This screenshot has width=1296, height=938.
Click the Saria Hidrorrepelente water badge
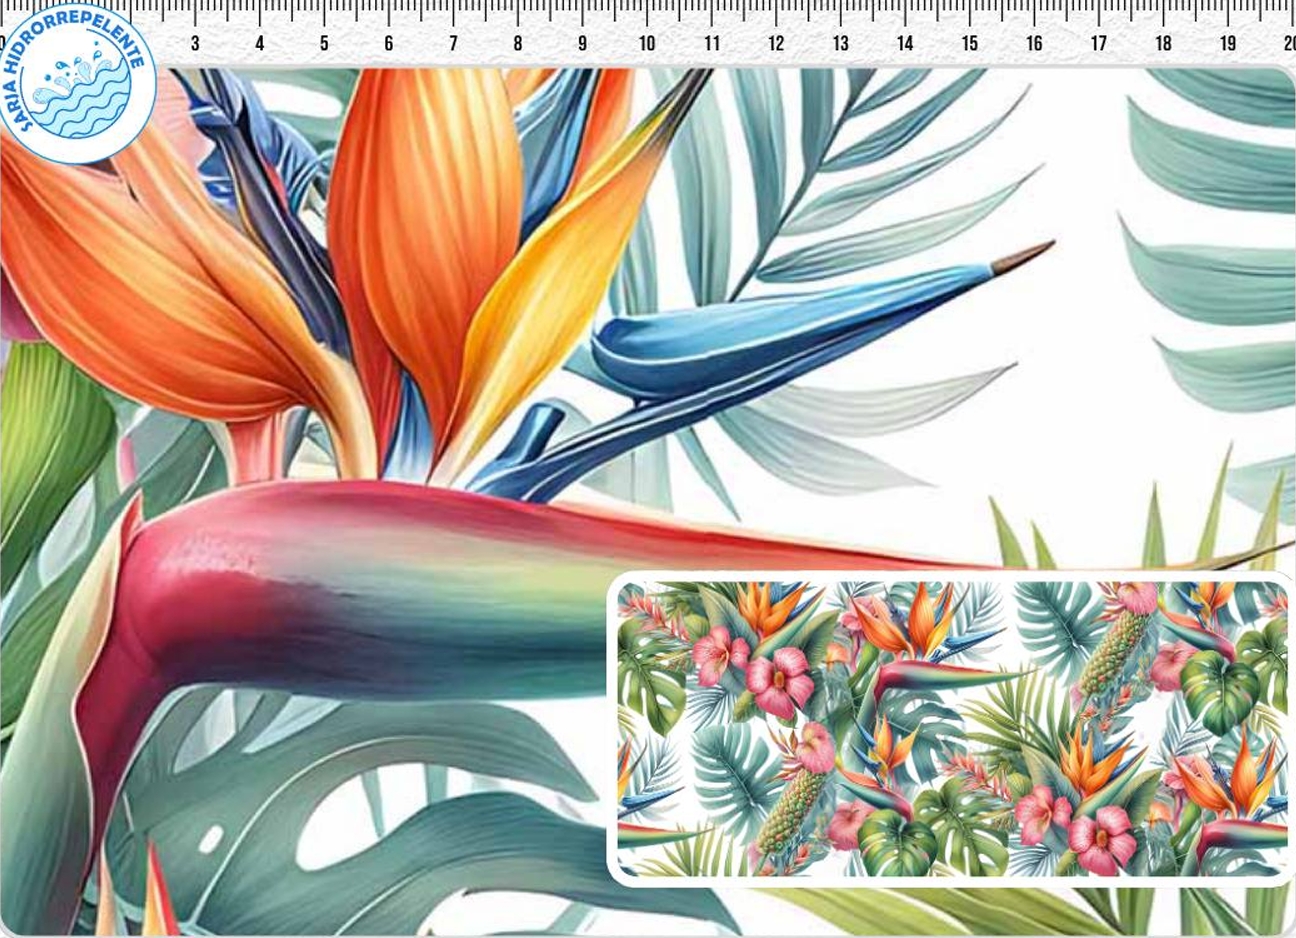point(76,81)
